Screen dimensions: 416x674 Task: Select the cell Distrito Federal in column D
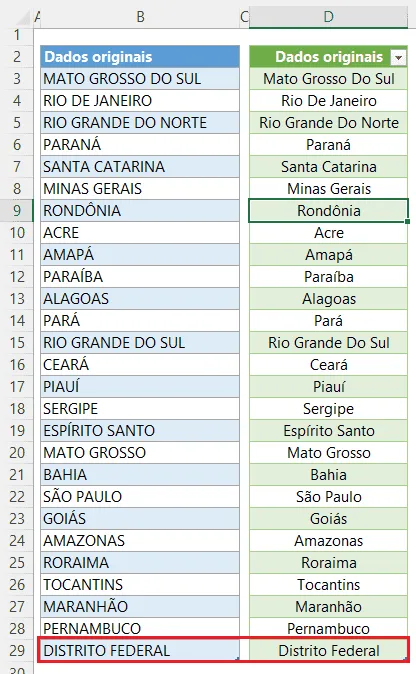tap(328, 651)
